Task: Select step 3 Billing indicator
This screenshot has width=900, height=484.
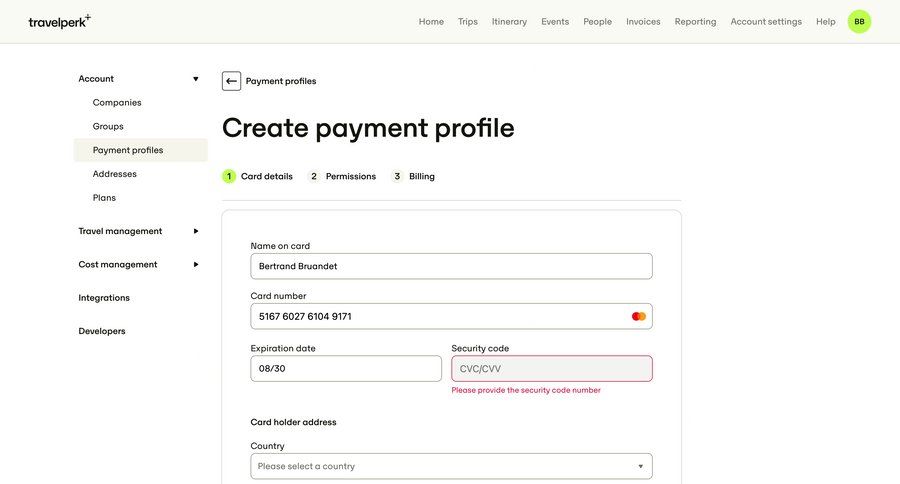Action: (x=414, y=176)
